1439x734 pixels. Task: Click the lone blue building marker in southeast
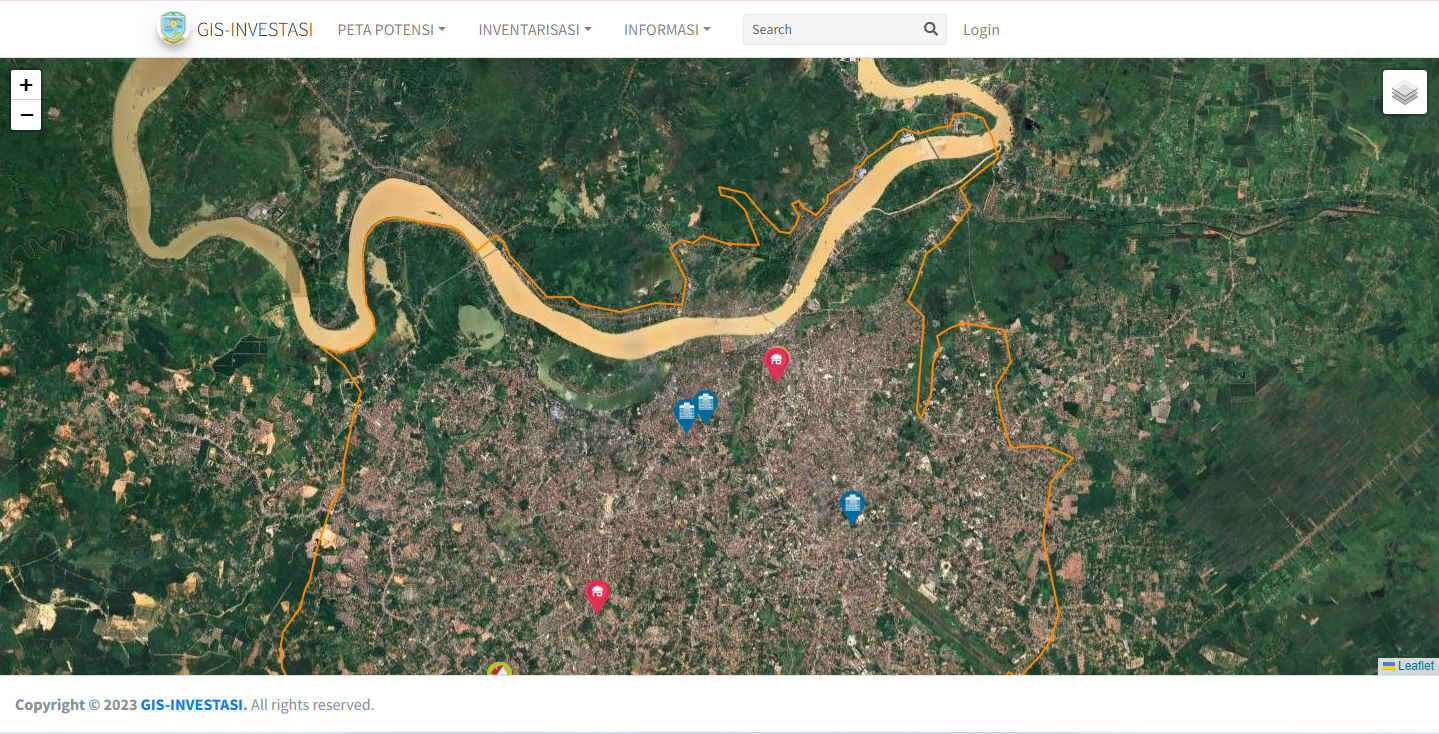coord(852,505)
